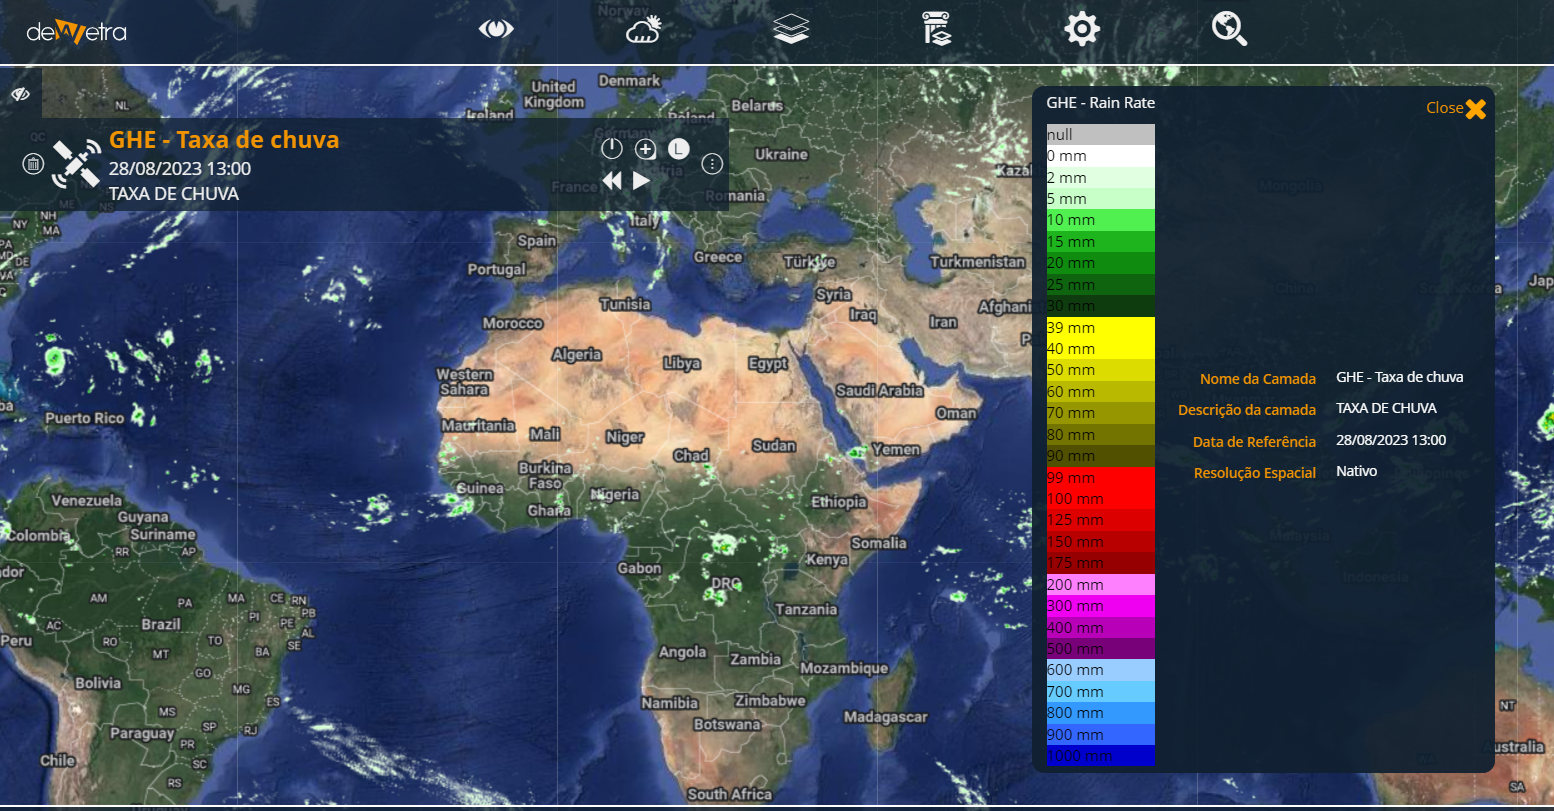1554x811 pixels.
Task: Click the 200 mm pink legend swatch
Action: pos(1101,585)
